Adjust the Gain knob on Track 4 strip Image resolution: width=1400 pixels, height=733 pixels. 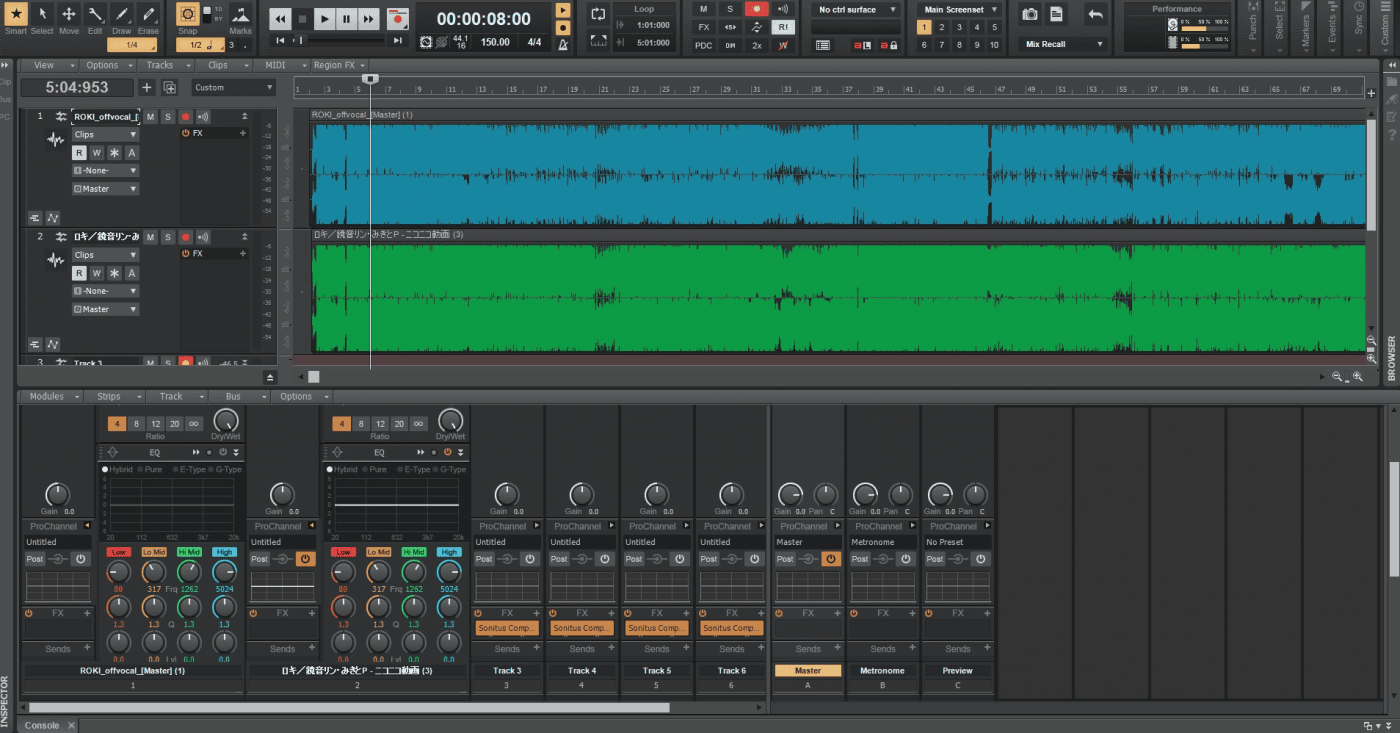click(x=582, y=494)
